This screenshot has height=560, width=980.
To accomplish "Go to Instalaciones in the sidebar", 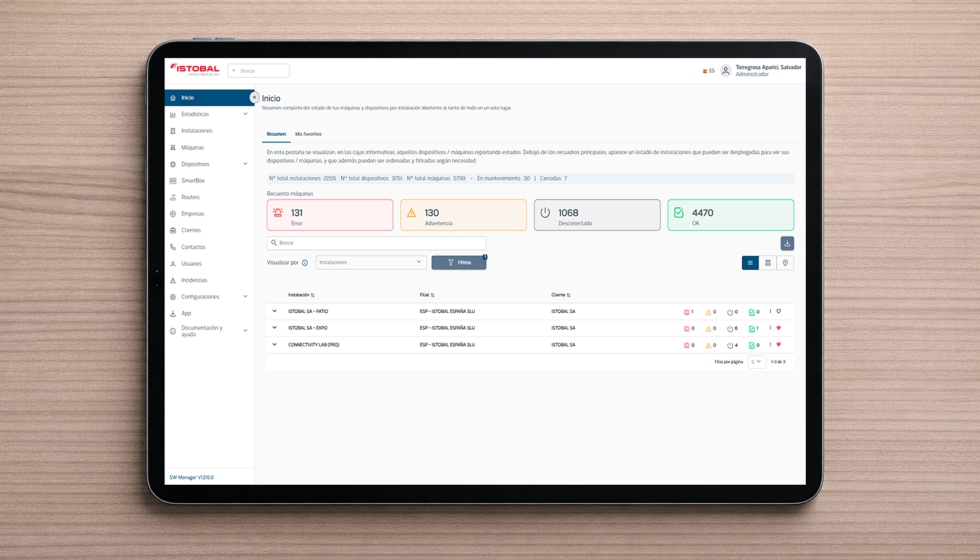I will [197, 131].
